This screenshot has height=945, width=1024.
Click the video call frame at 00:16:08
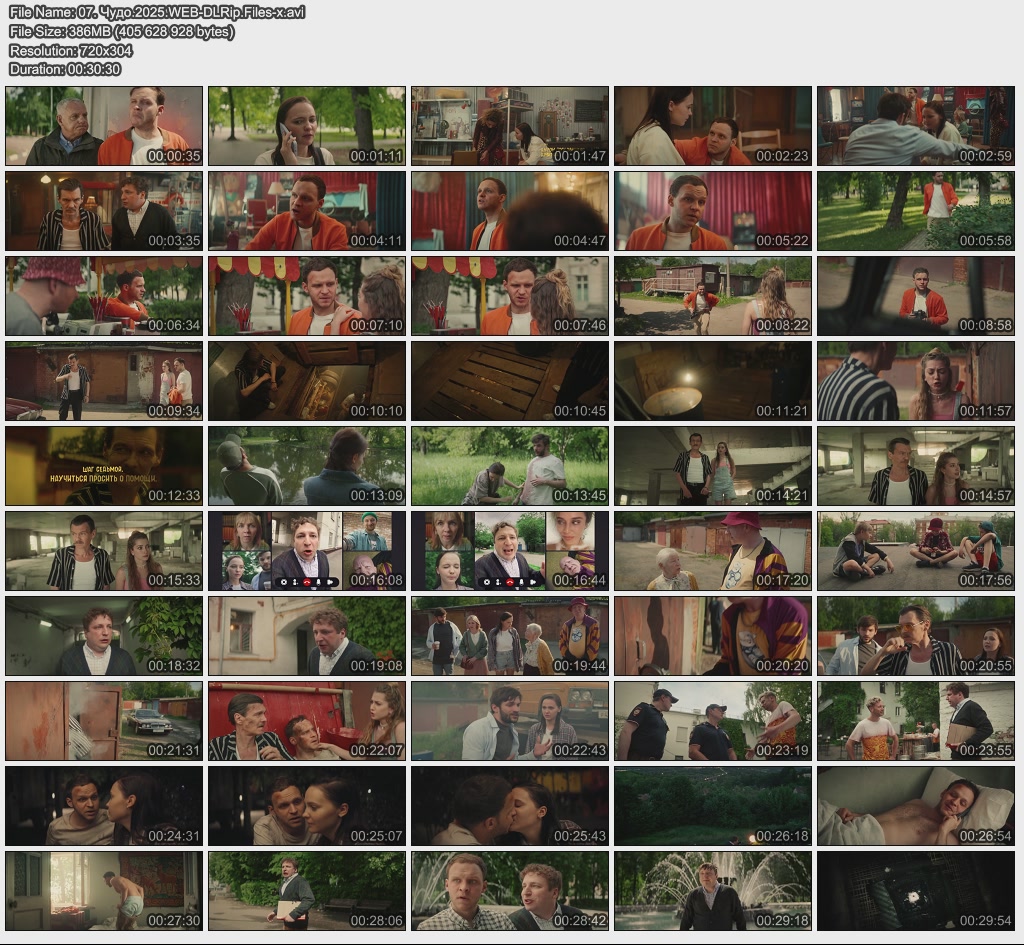(x=307, y=551)
